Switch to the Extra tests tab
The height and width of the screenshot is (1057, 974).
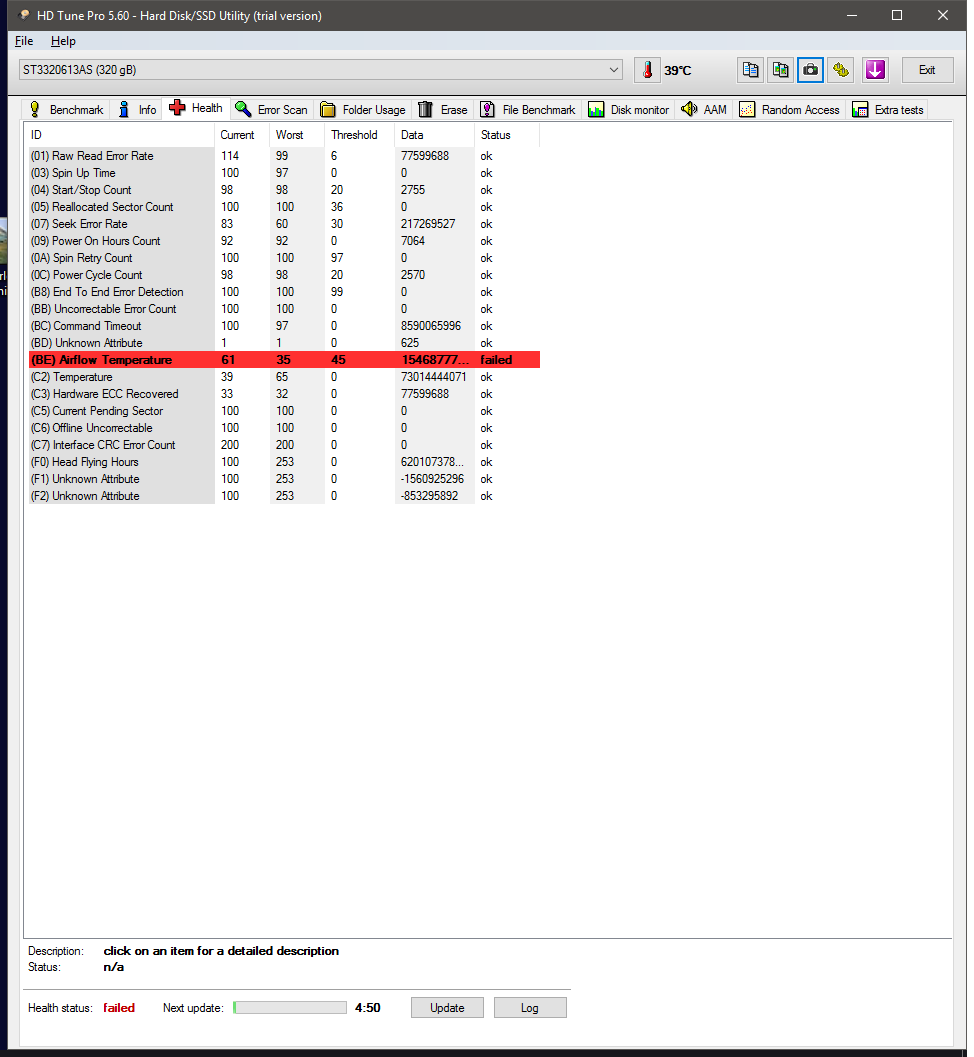(887, 110)
